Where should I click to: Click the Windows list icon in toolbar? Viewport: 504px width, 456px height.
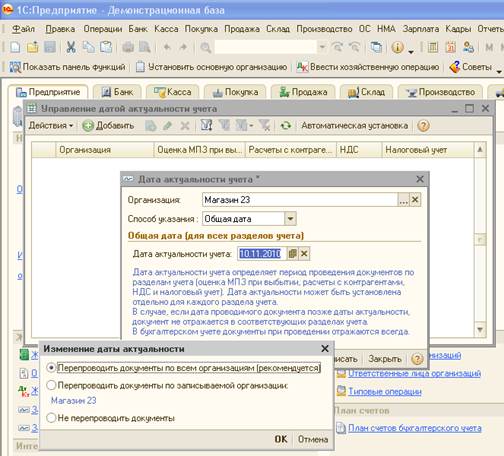pyautogui.click(x=376, y=47)
